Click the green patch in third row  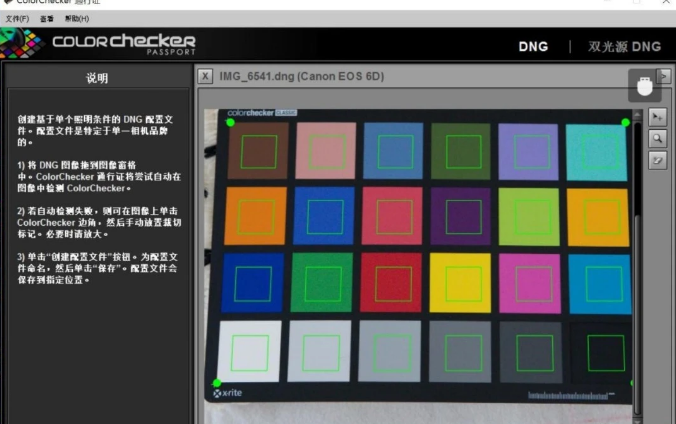pos(322,282)
